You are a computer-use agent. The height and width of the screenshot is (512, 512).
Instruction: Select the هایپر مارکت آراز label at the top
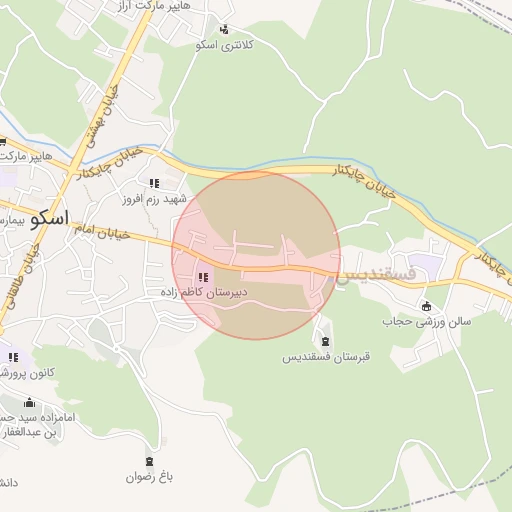[x=154, y=6]
